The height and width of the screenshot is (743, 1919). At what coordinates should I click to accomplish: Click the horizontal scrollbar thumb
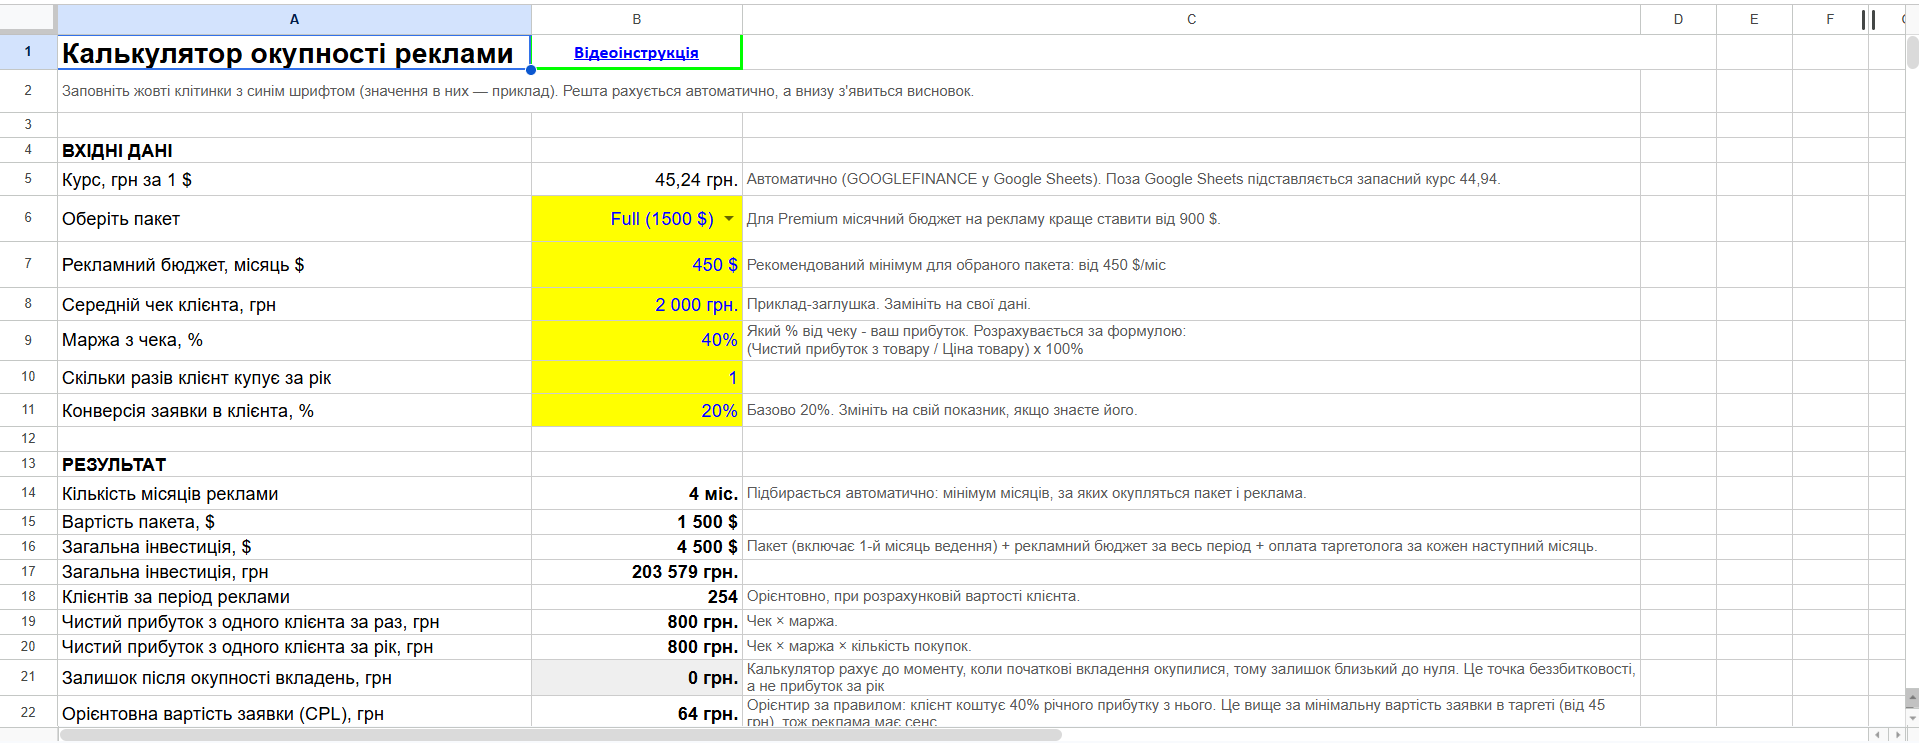[x=560, y=735]
